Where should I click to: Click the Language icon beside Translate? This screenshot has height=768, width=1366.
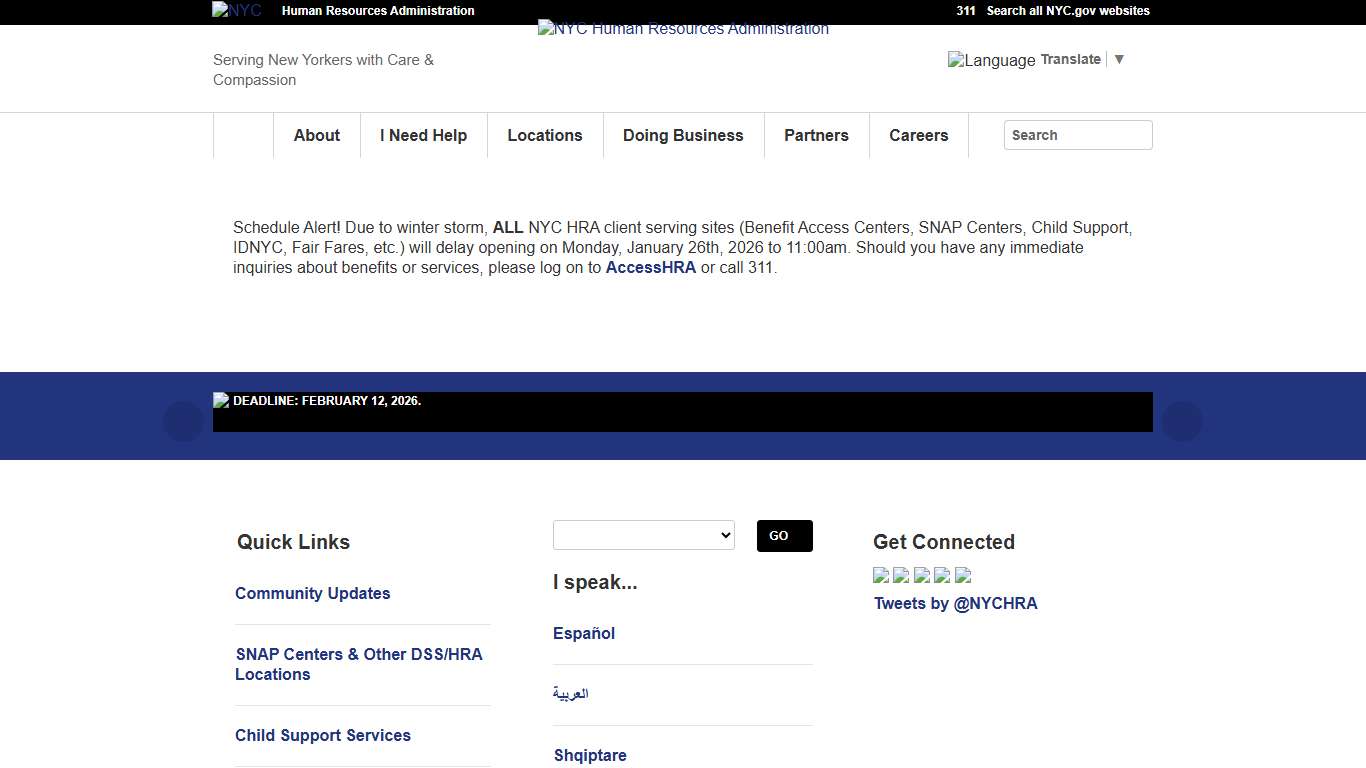991,60
